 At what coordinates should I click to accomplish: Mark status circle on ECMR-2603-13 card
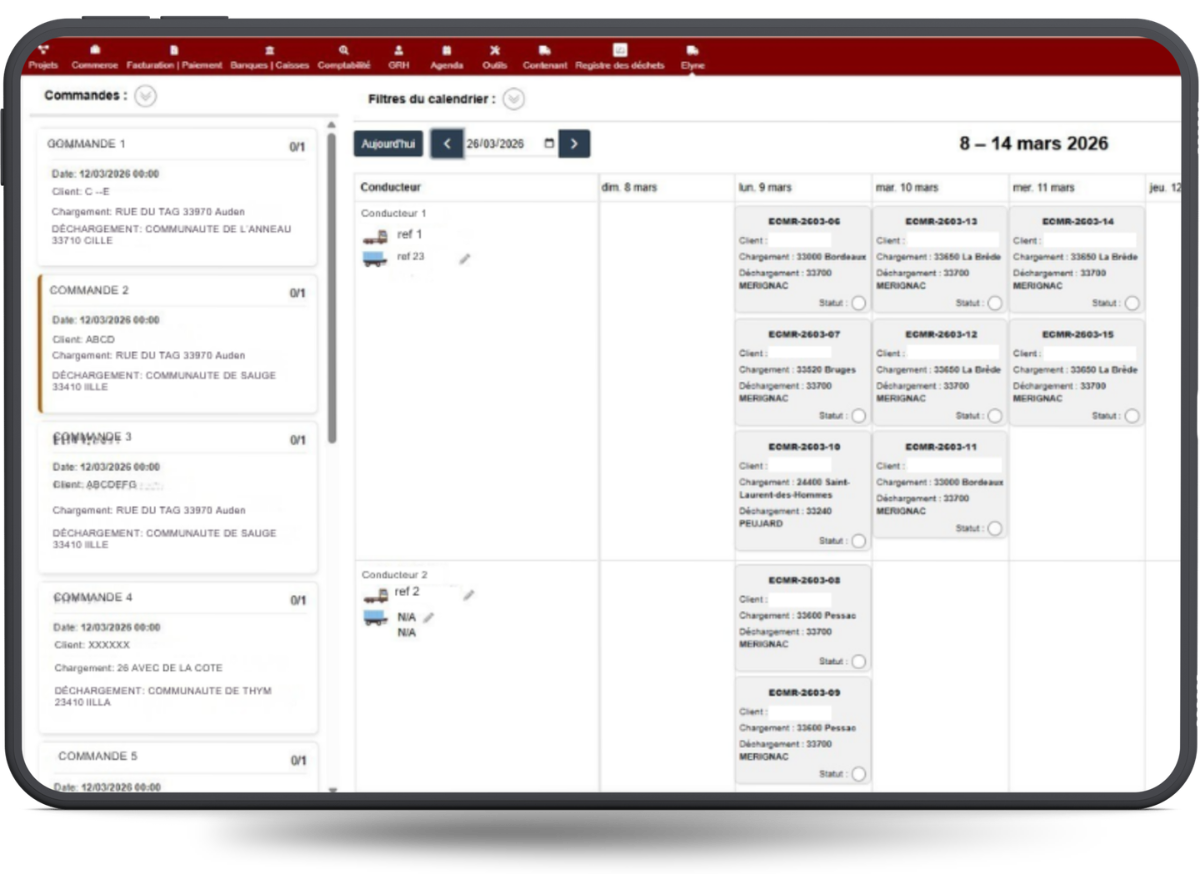[x=994, y=303]
